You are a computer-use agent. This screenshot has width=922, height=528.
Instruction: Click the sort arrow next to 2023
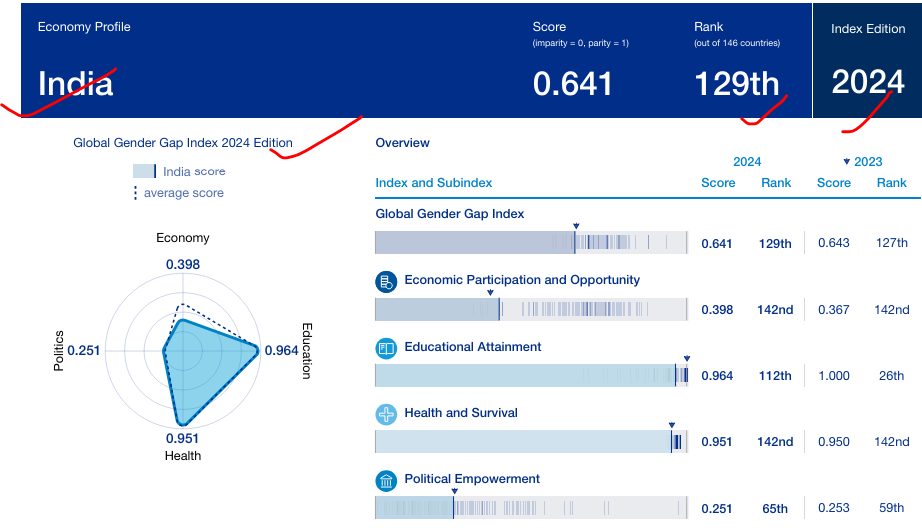click(847, 161)
